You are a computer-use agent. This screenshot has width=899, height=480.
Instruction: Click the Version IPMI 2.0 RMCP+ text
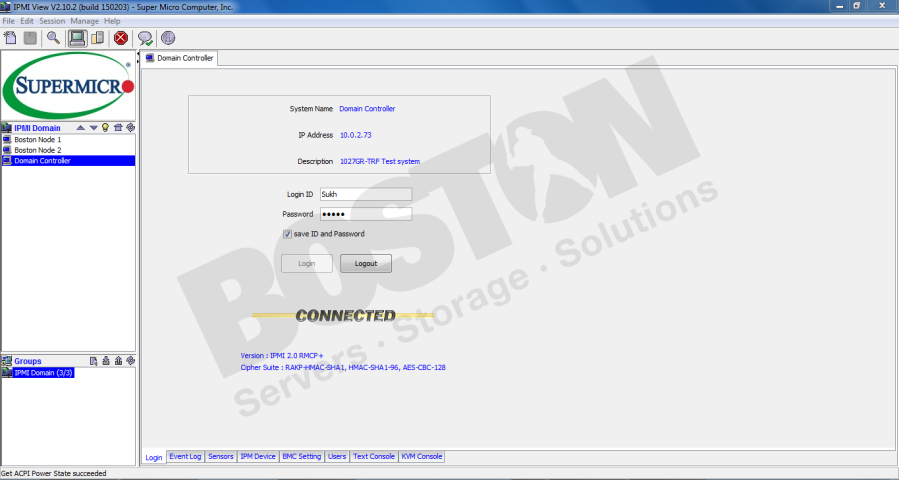point(282,356)
